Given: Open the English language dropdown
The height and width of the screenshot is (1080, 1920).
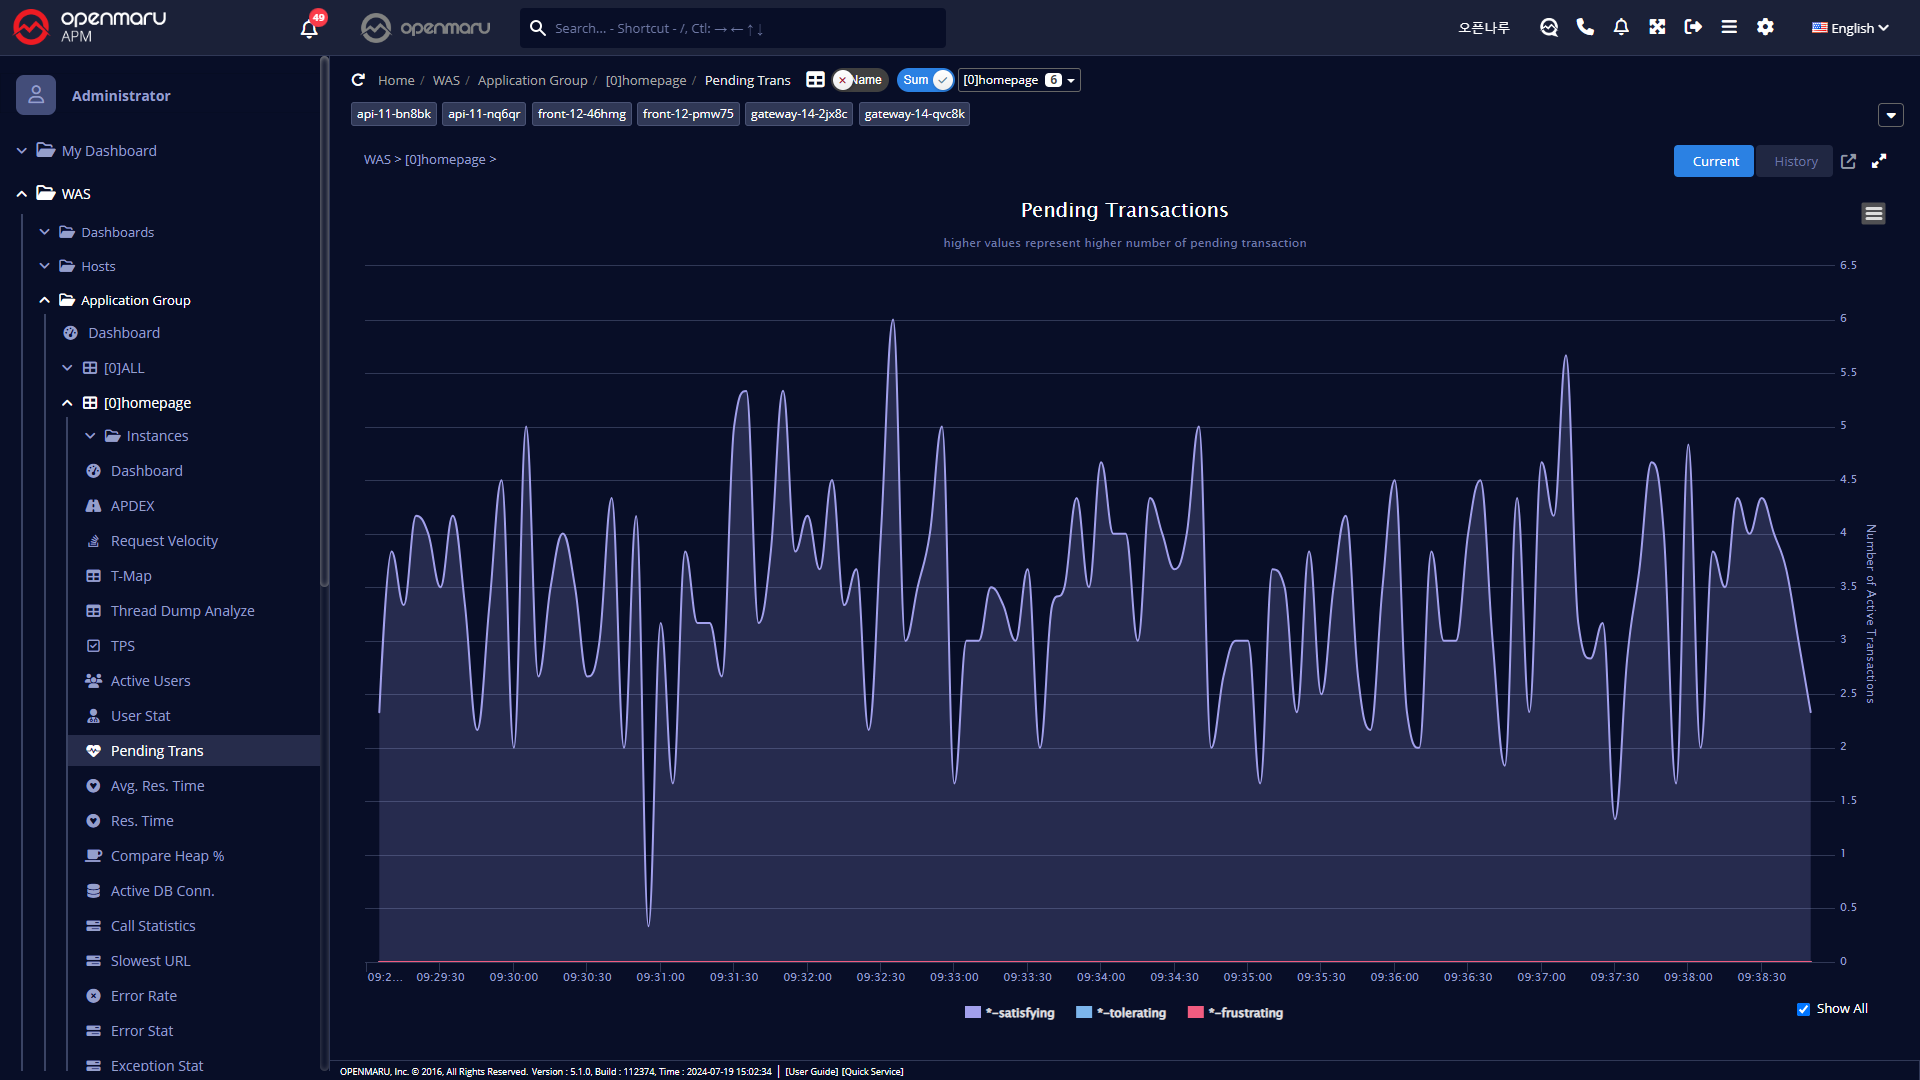Looking at the screenshot, I should click(x=1850, y=28).
